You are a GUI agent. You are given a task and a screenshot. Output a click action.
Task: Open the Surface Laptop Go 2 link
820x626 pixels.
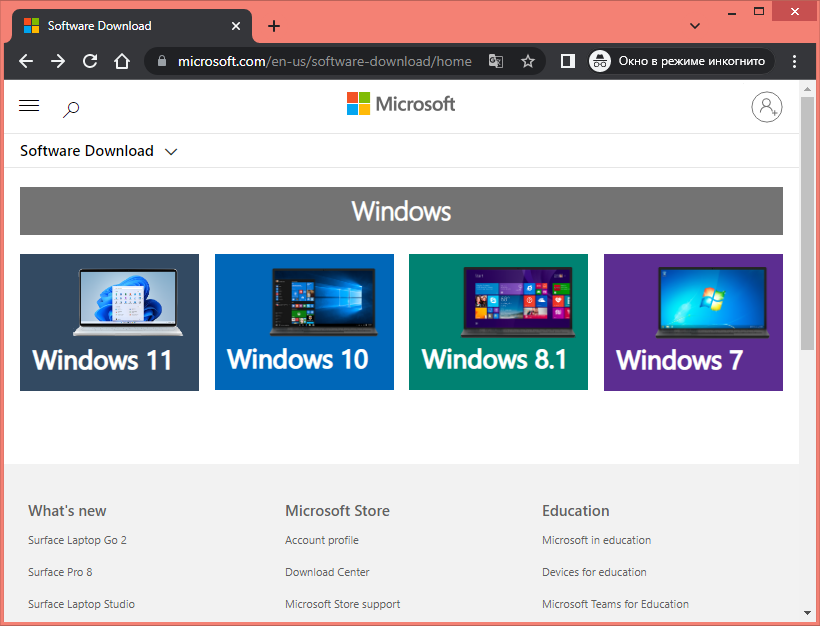click(x=77, y=540)
